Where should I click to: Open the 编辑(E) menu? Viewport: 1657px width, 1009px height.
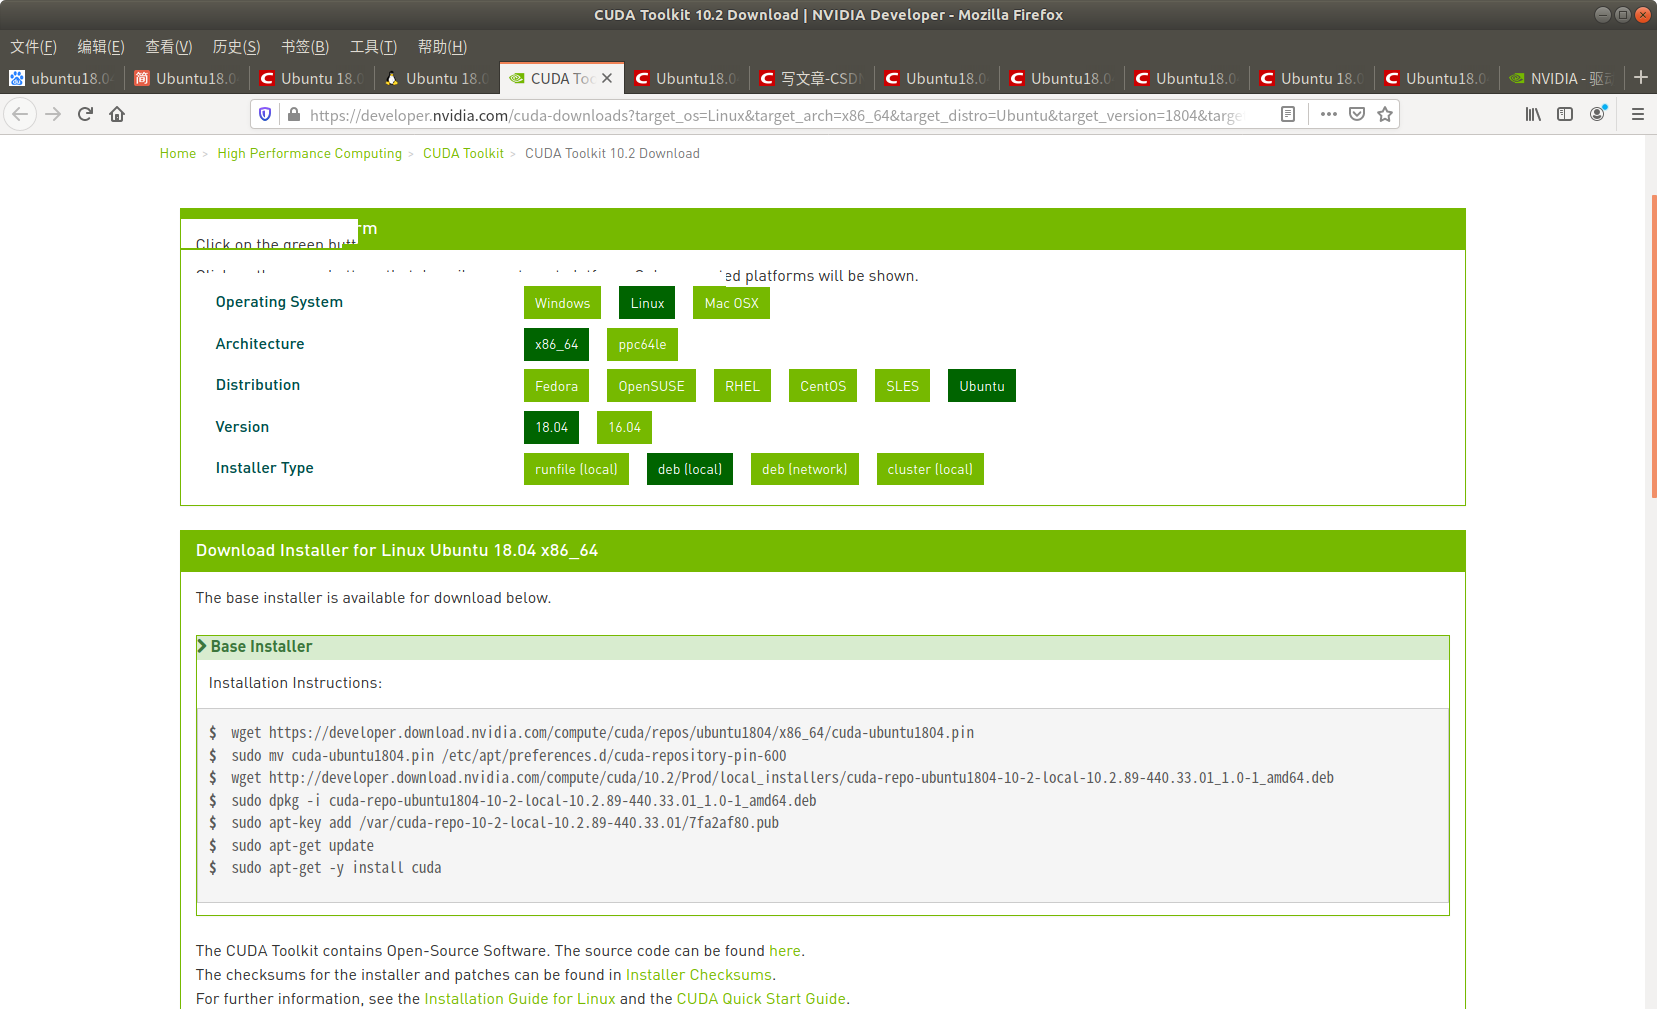point(101,46)
